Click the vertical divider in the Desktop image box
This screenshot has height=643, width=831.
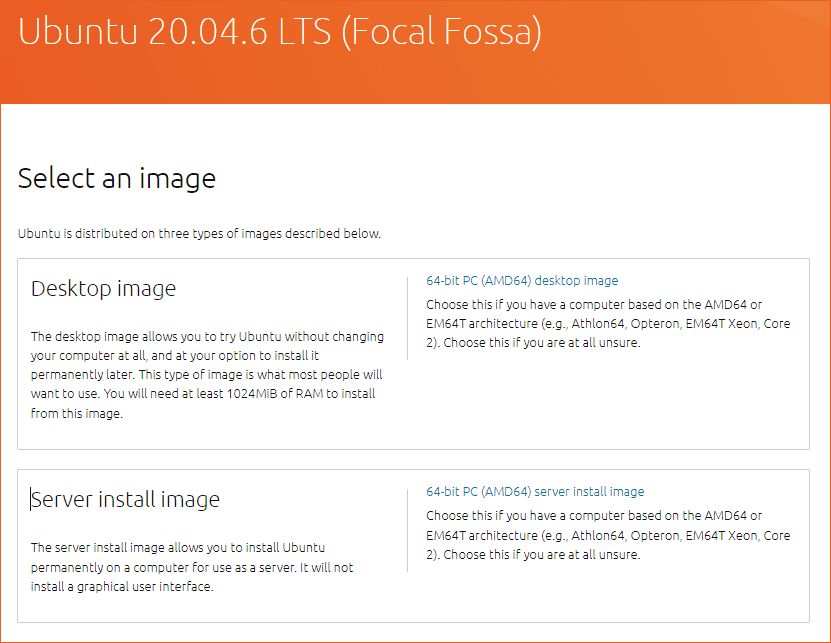click(407, 318)
